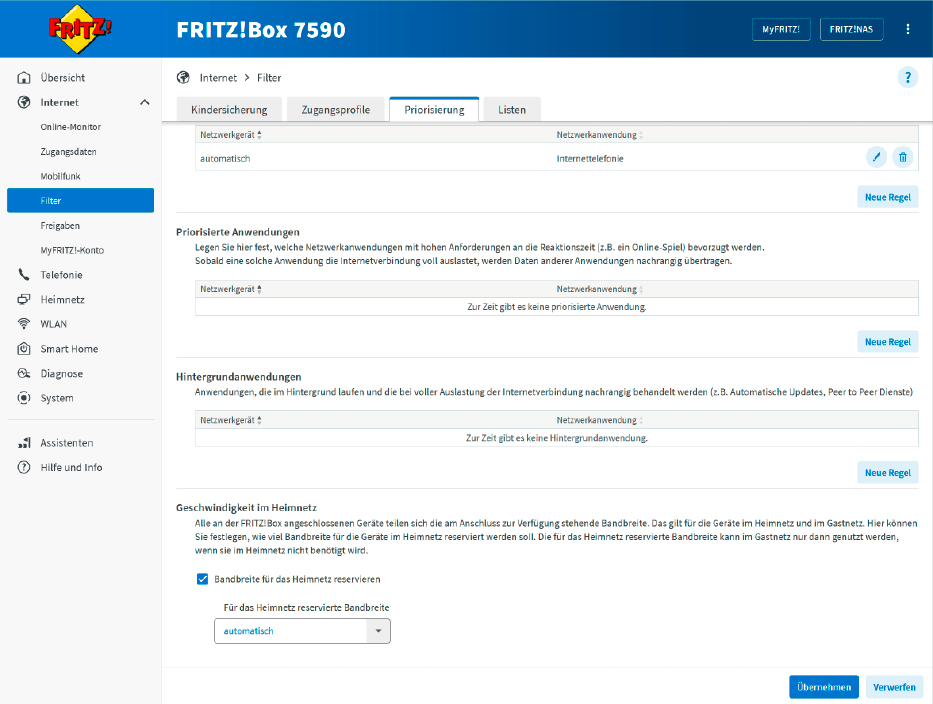
Task: Click the Heimnetz devices icon
Action: (x=24, y=299)
